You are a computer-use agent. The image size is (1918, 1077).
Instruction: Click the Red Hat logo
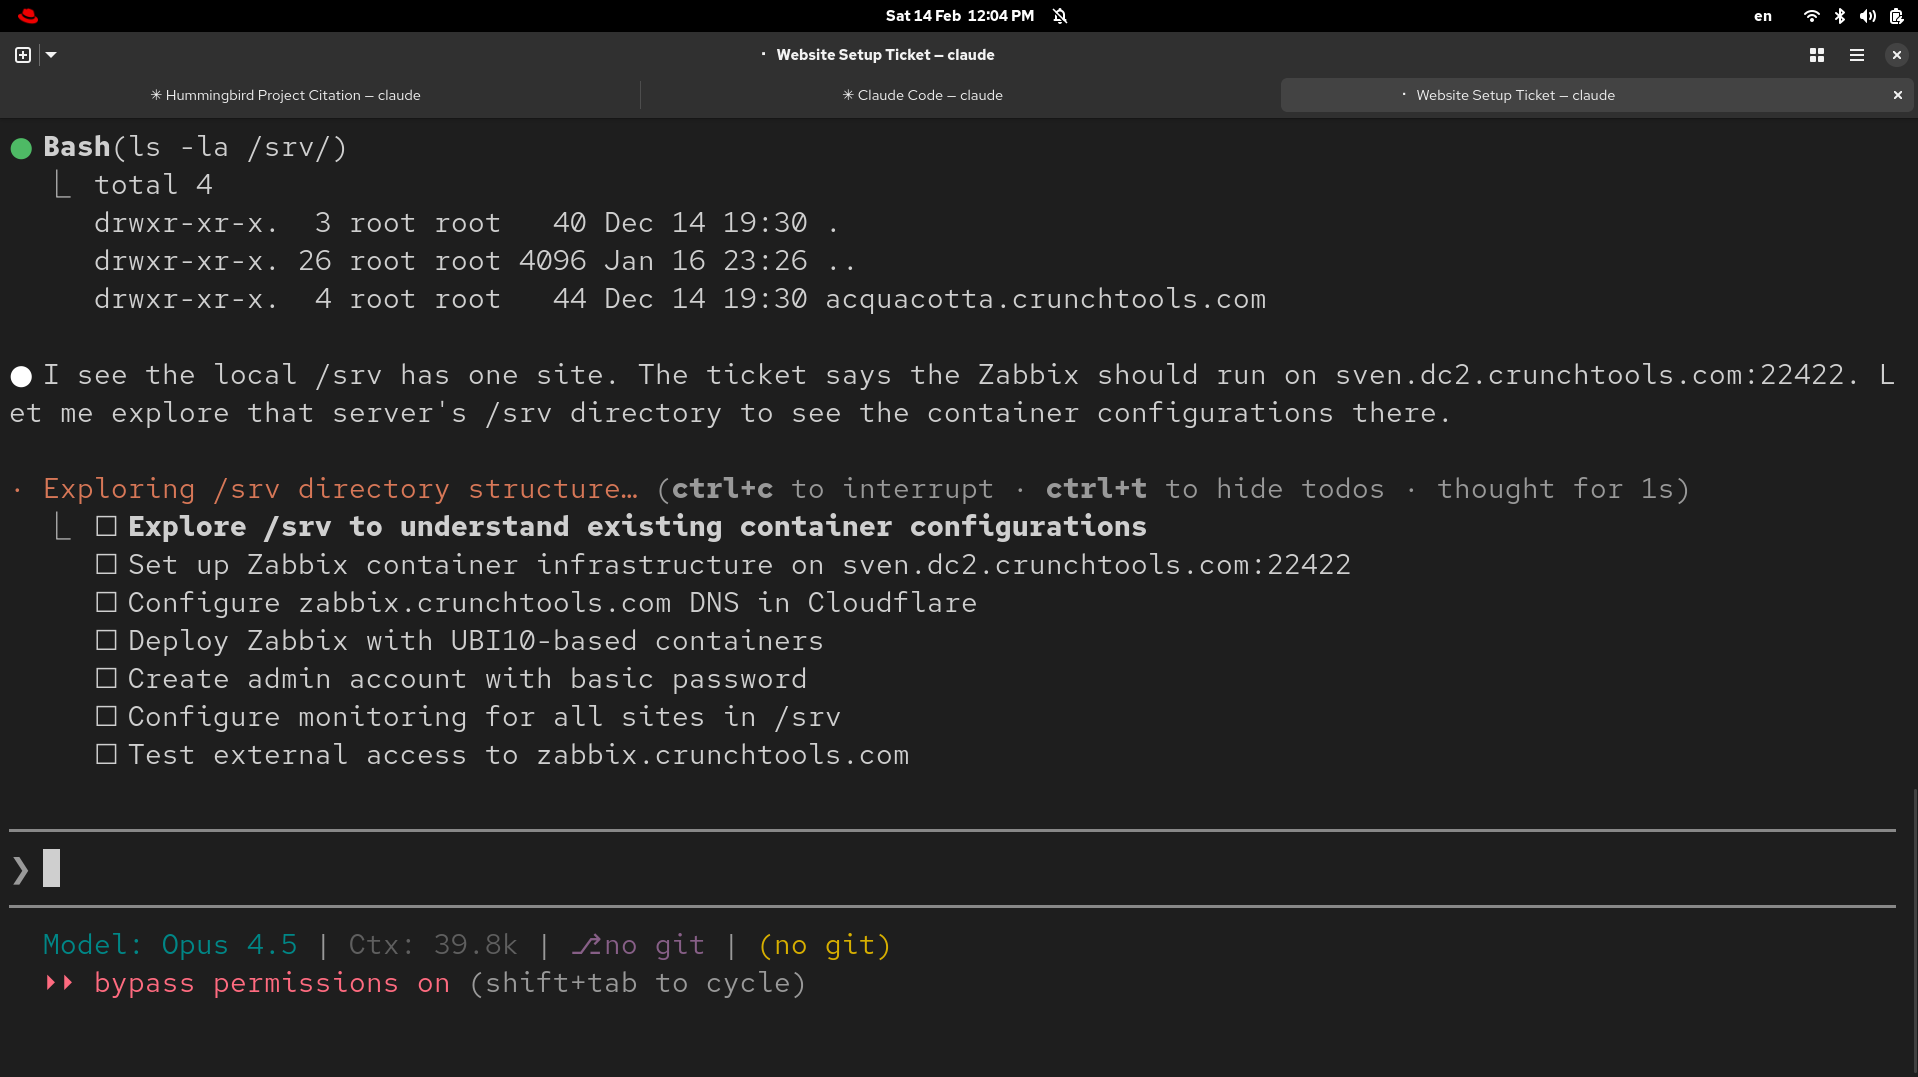[x=28, y=15]
